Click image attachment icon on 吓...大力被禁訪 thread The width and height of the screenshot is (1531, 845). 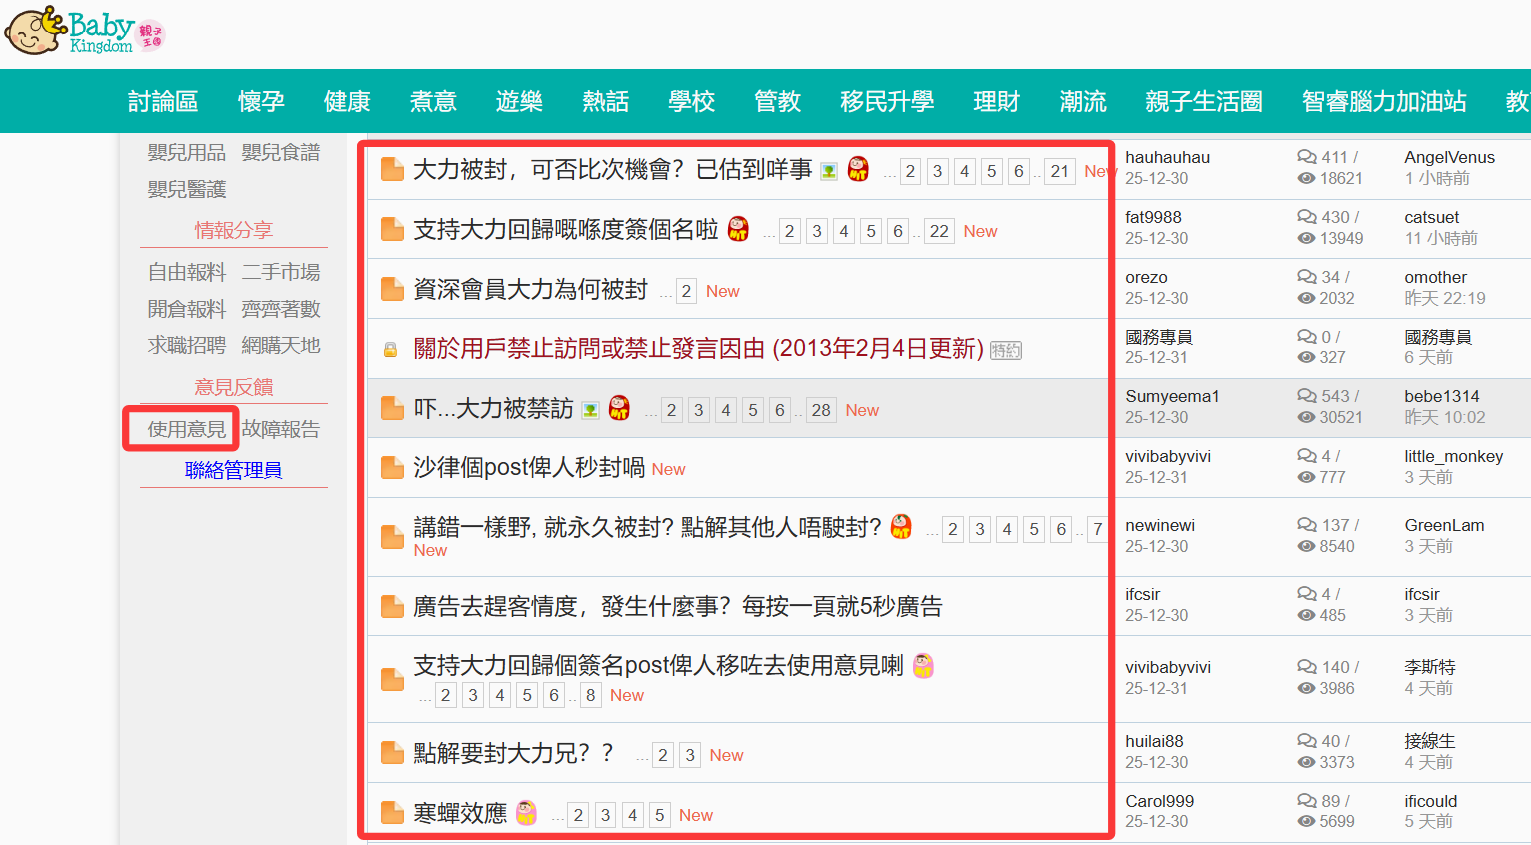click(x=591, y=410)
